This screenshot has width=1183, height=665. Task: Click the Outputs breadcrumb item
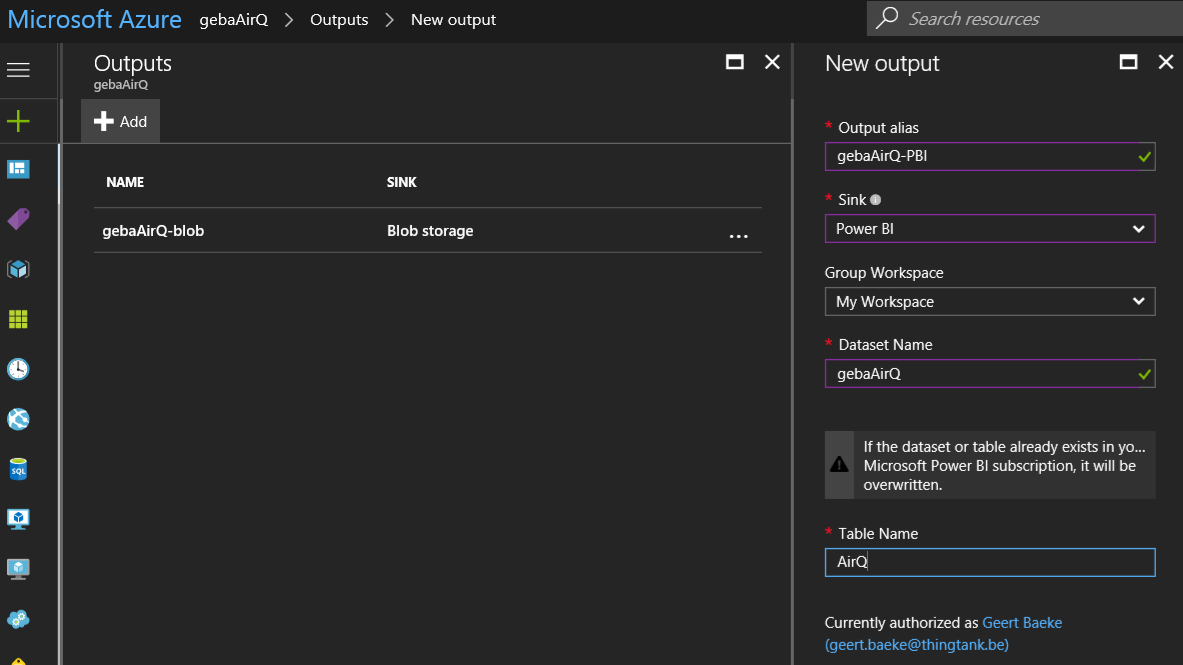click(339, 20)
